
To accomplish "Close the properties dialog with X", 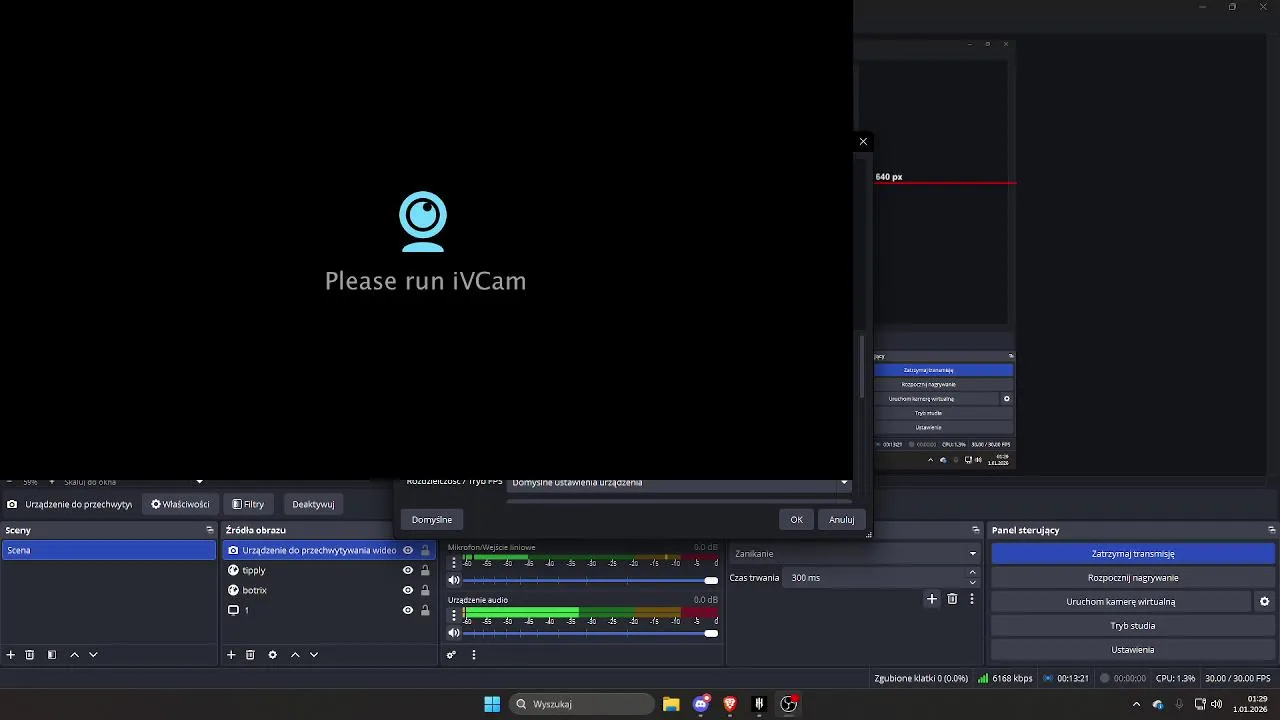I will pos(863,141).
